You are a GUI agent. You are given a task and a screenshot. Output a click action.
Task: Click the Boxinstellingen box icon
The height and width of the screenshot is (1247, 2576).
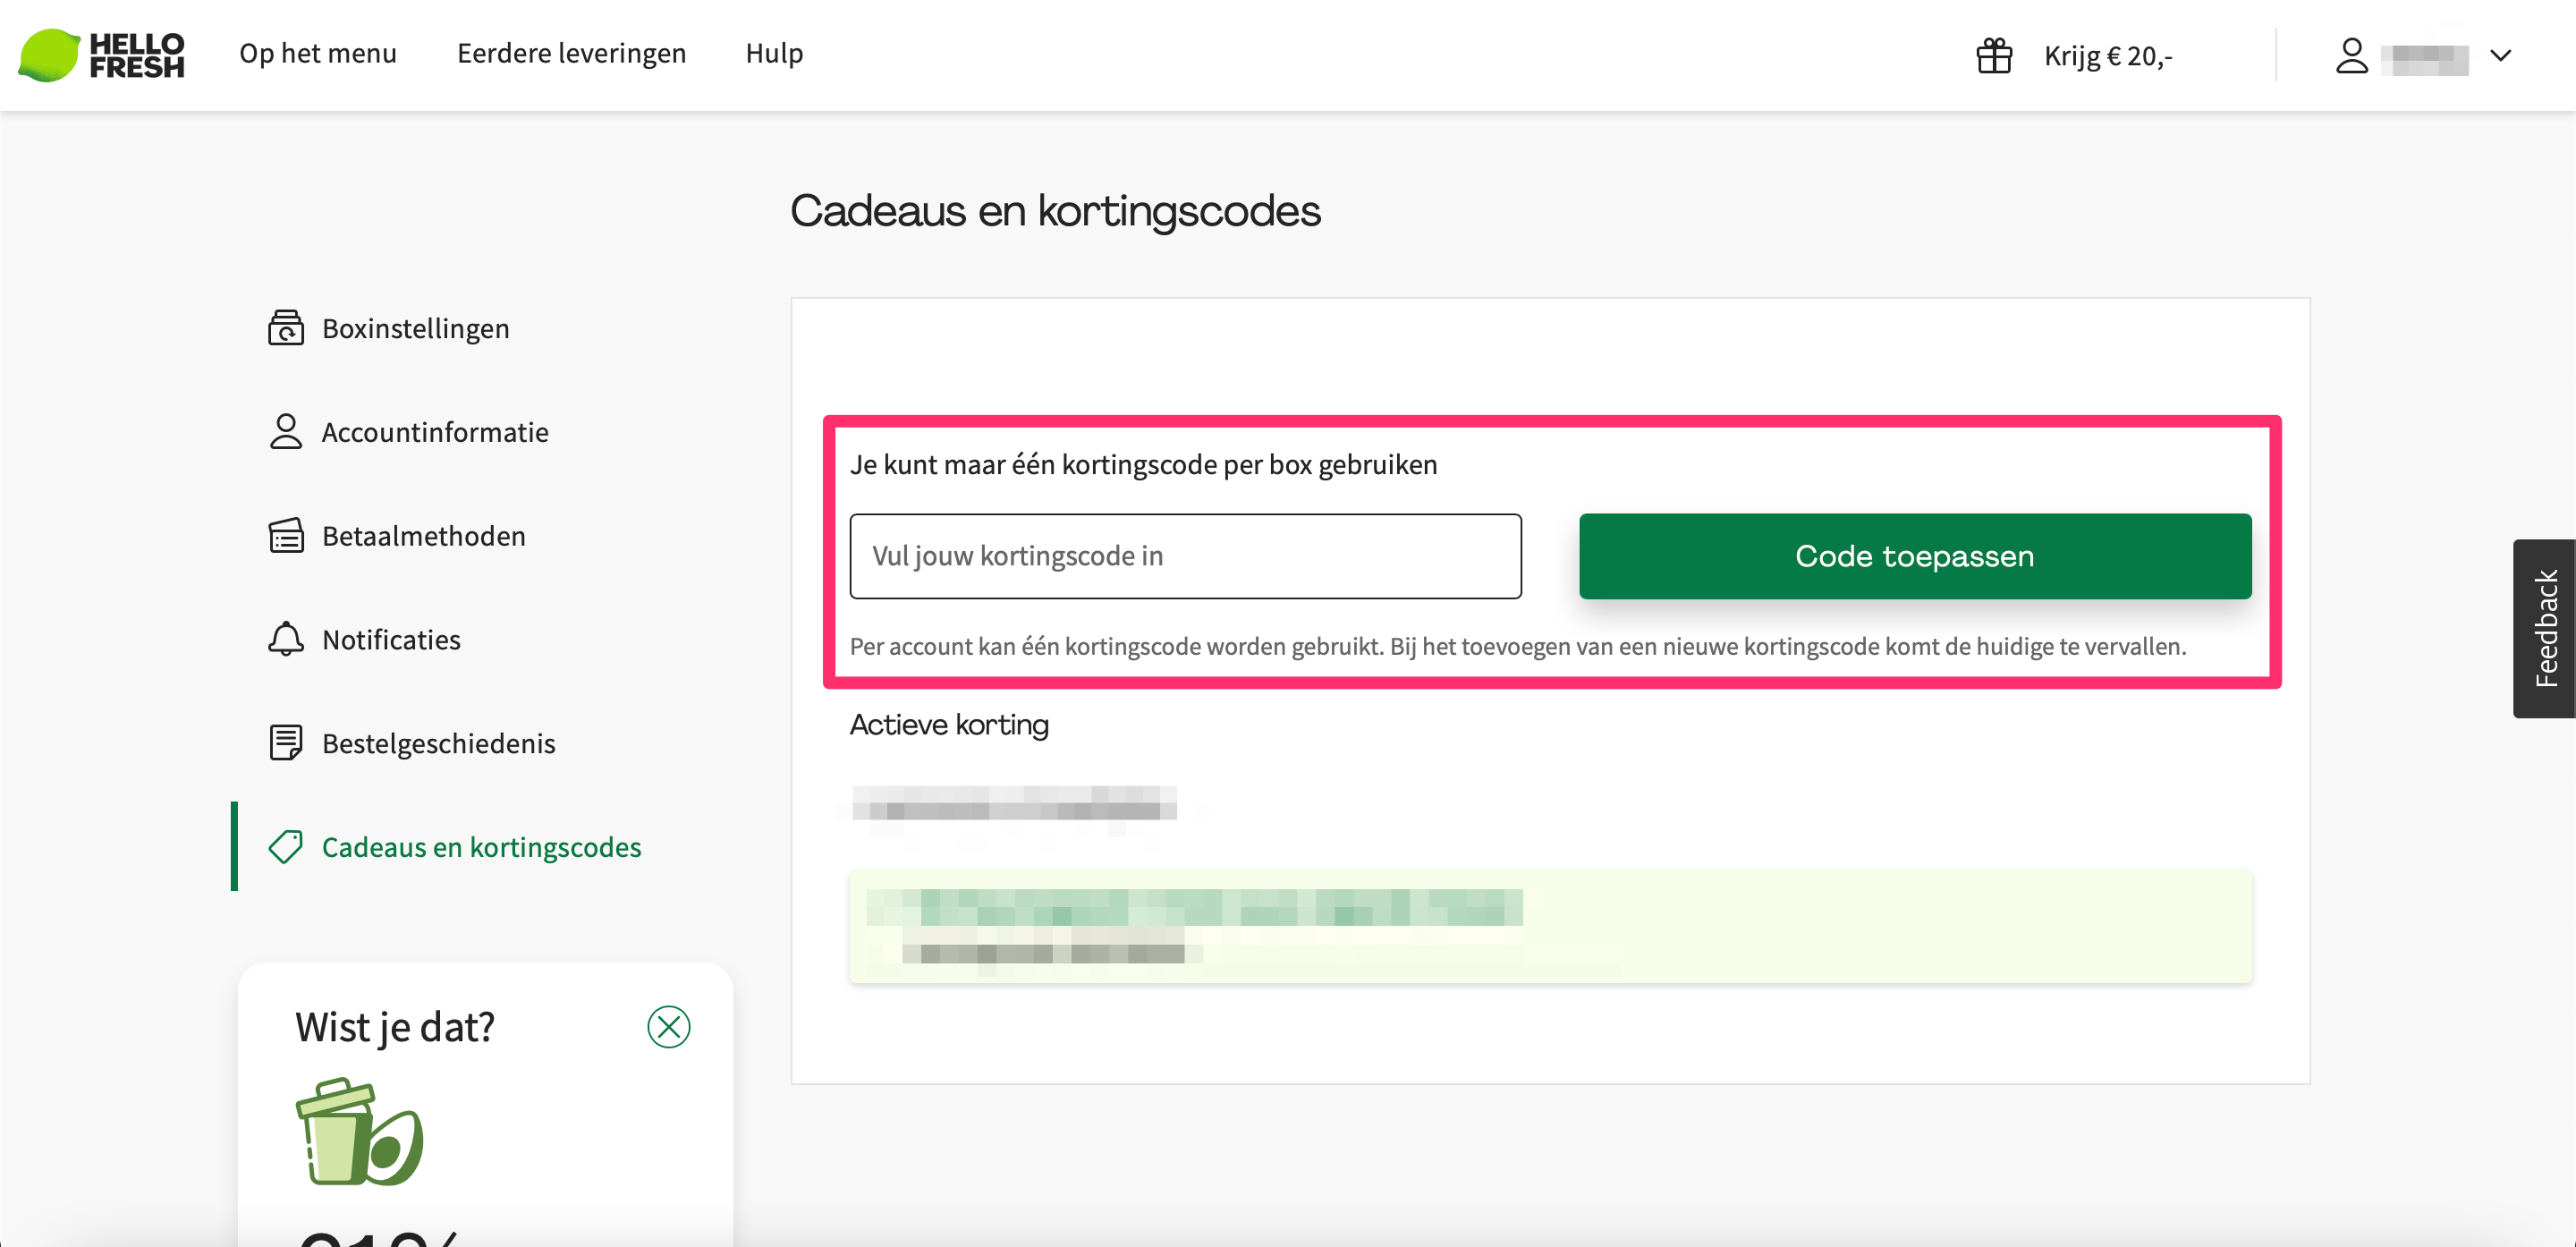pos(286,328)
